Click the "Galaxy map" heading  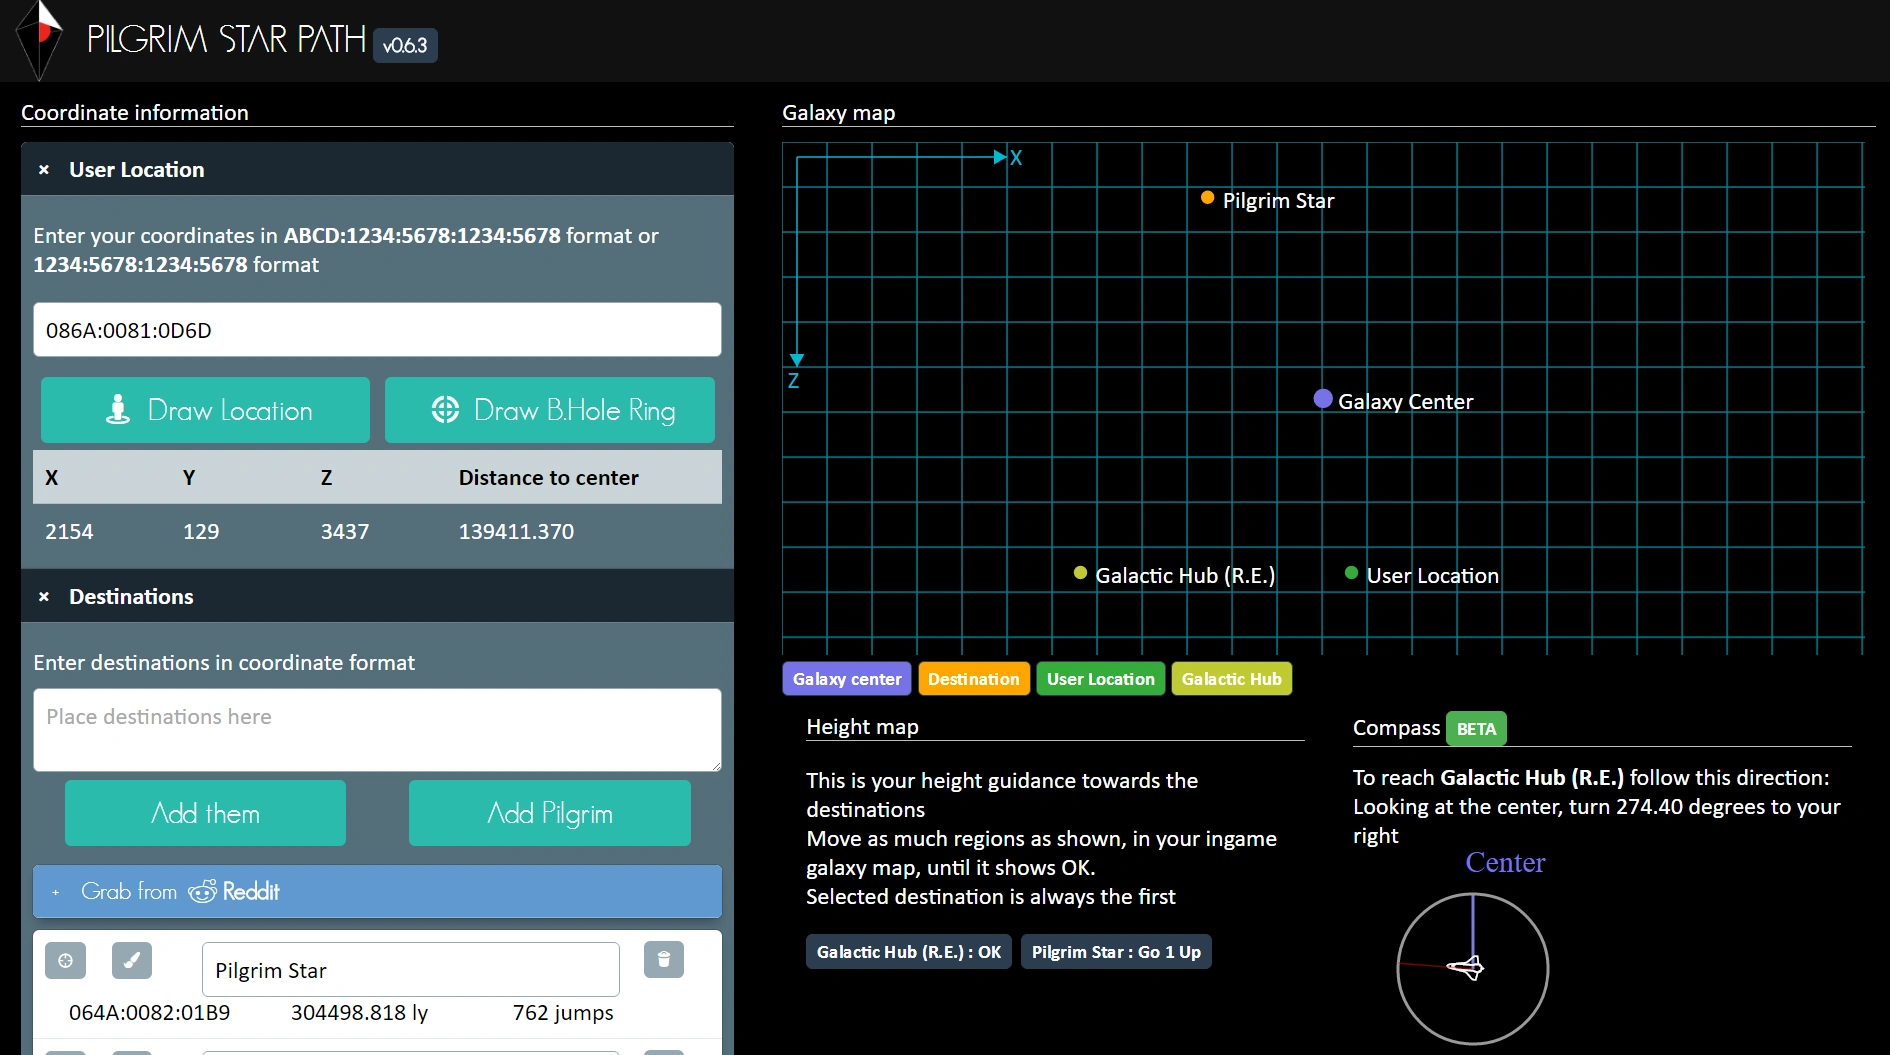click(x=839, y=113)
